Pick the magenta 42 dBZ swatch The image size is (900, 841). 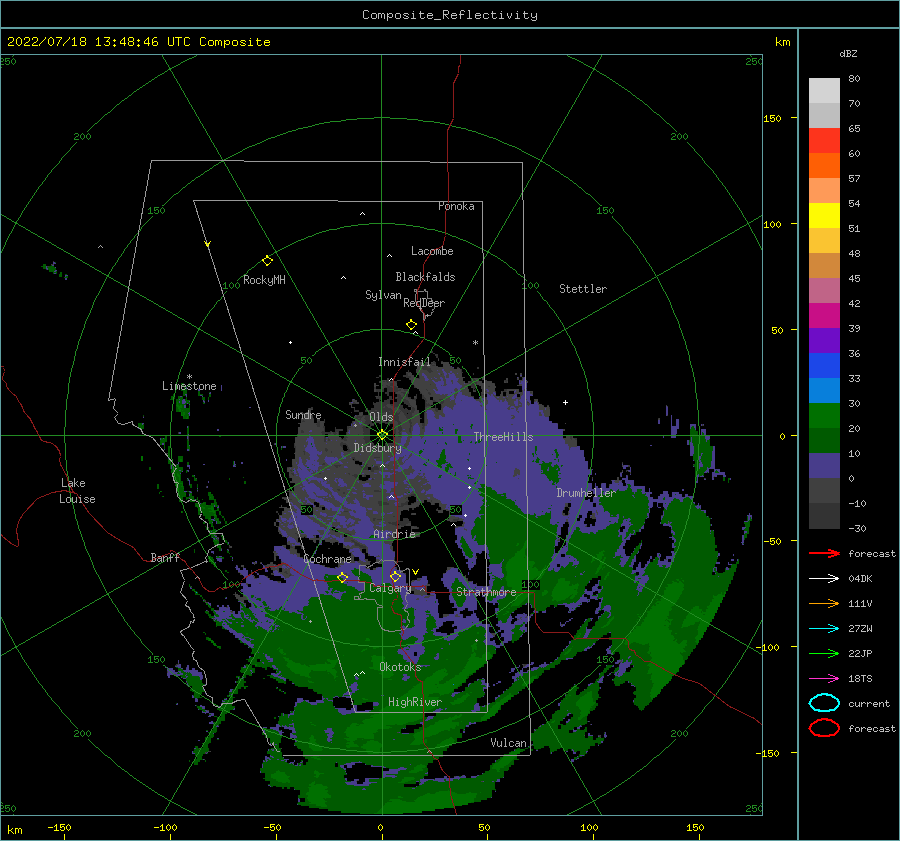824,315
